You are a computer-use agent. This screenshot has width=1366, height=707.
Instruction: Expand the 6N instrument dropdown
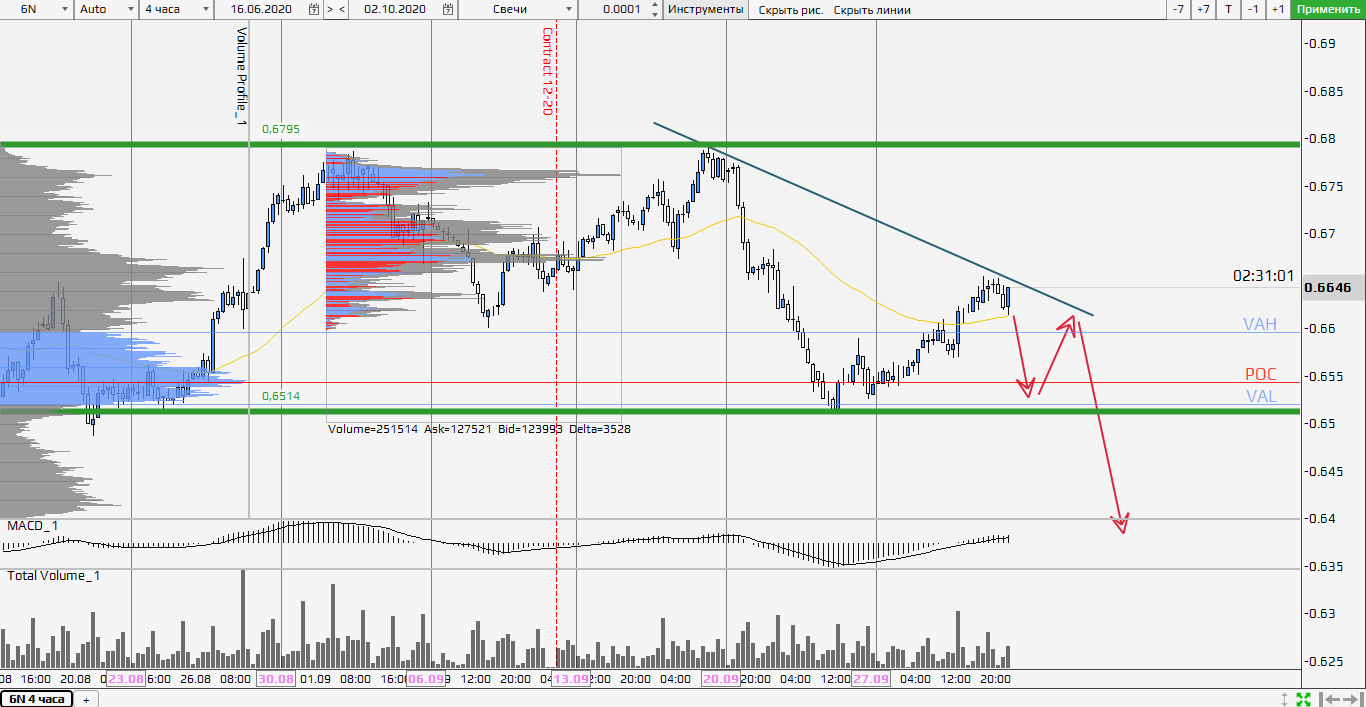pos(64,9)
